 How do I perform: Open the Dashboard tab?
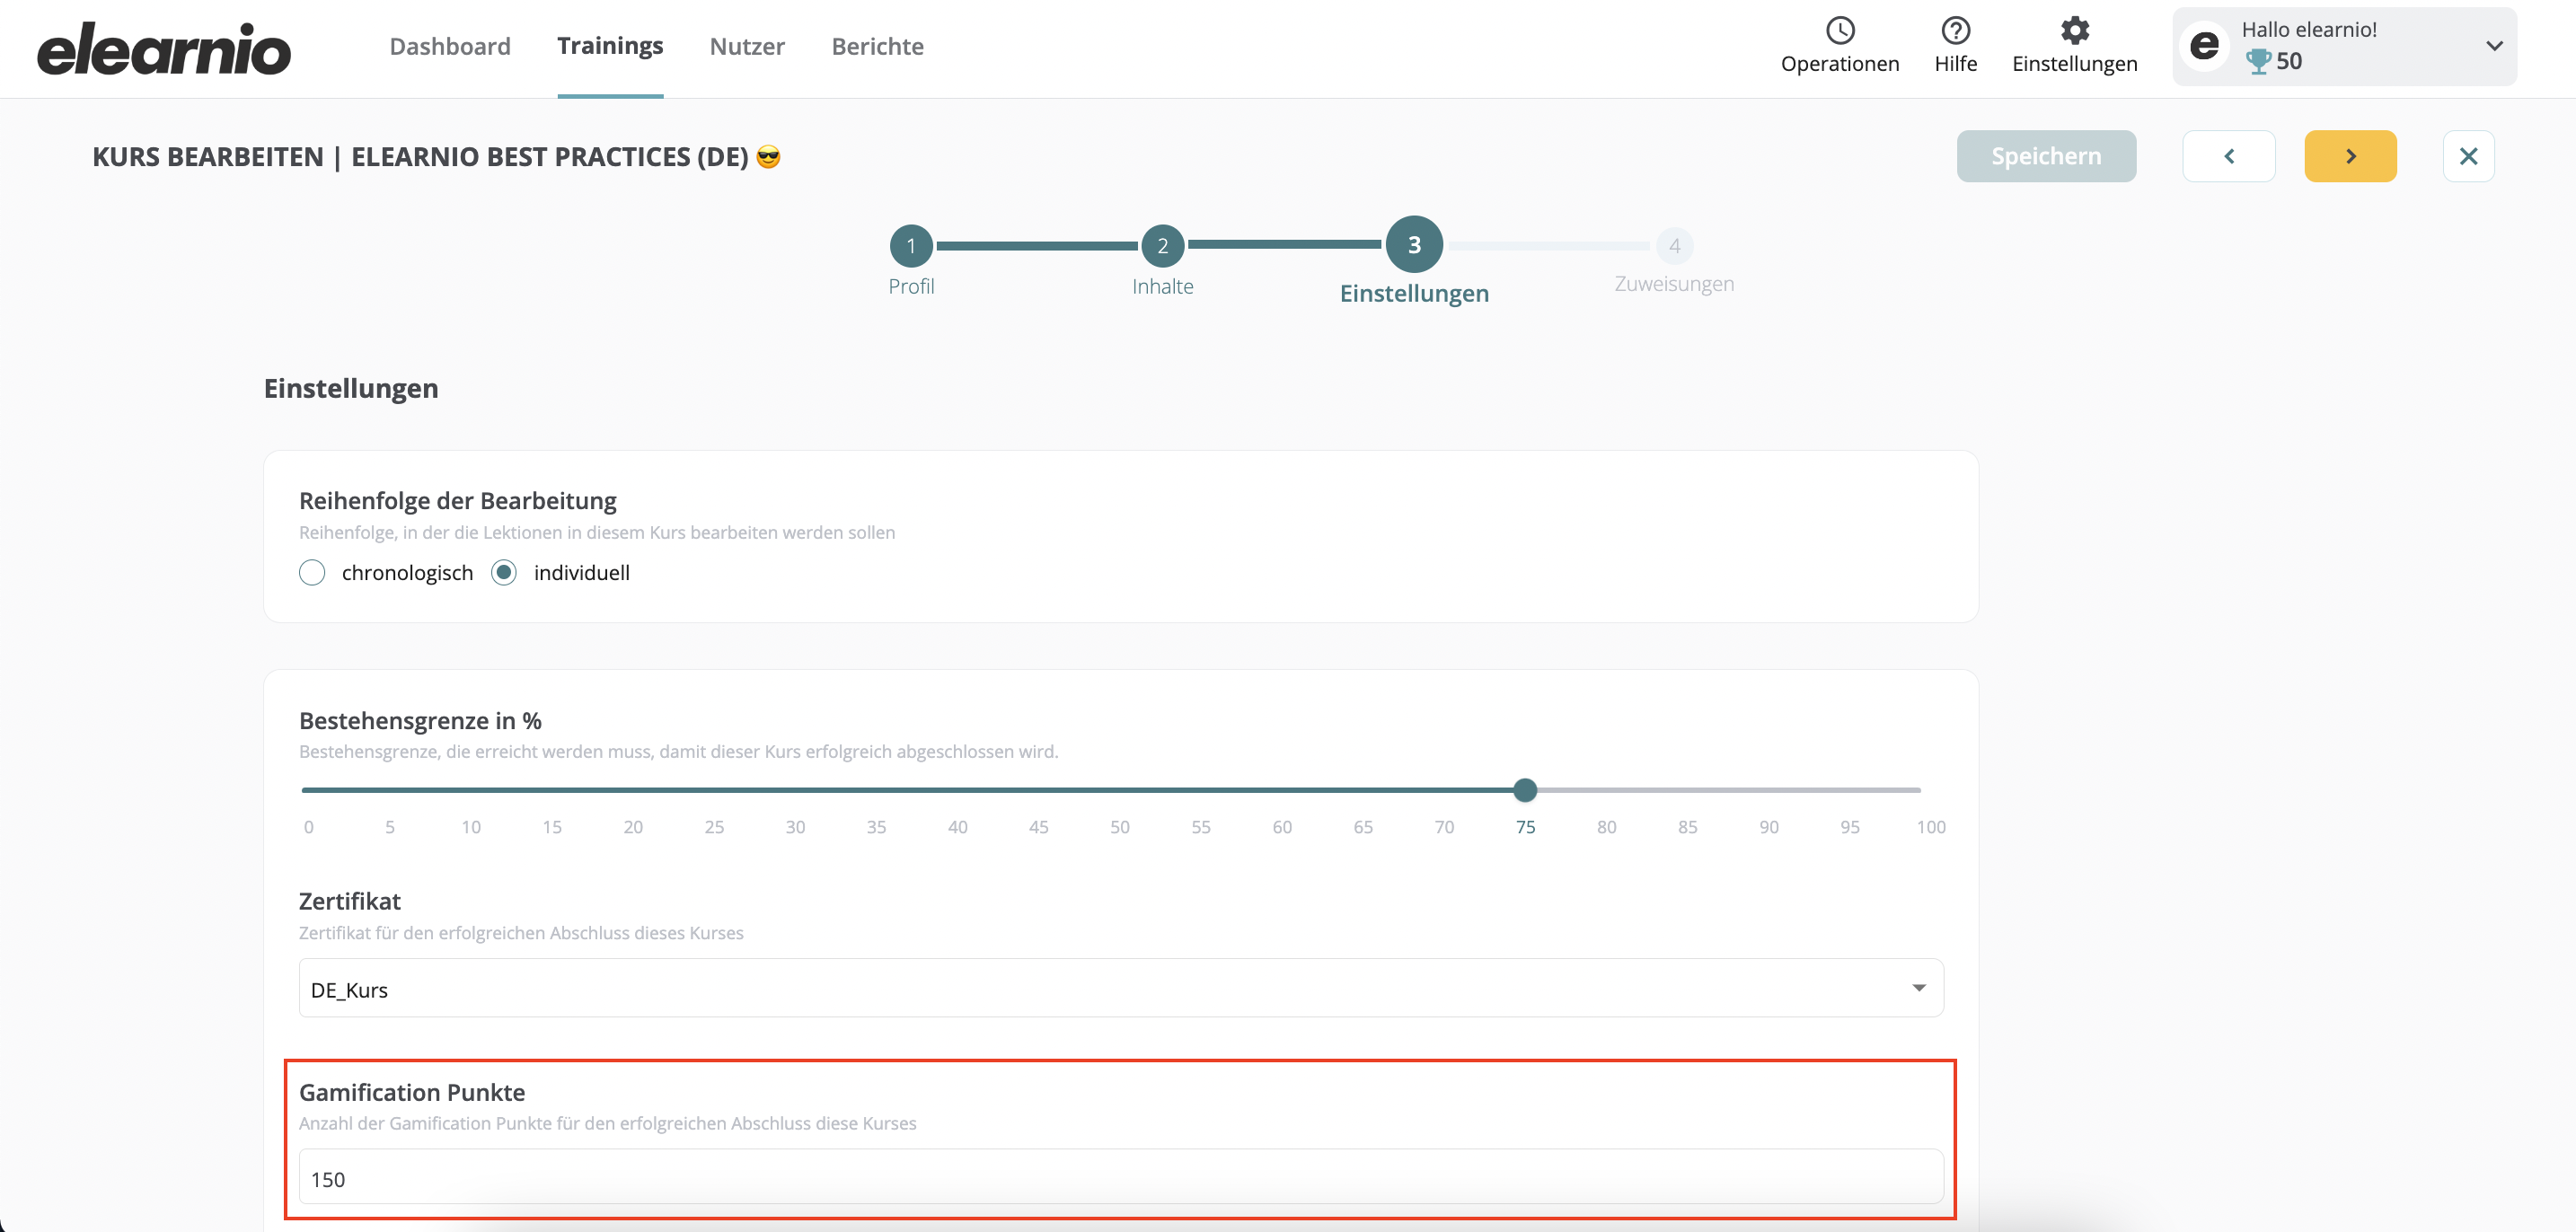[x=450, y=46]
